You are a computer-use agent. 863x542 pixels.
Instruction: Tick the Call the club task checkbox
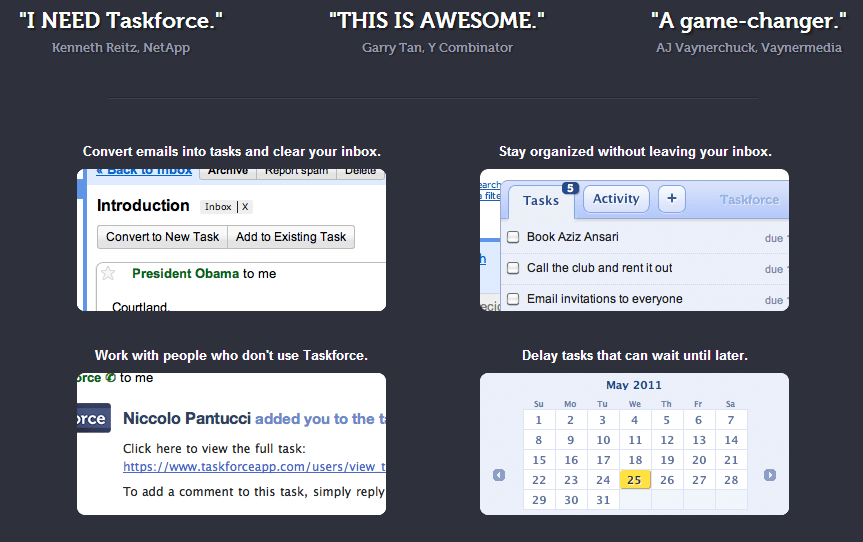tap(513, 268)
